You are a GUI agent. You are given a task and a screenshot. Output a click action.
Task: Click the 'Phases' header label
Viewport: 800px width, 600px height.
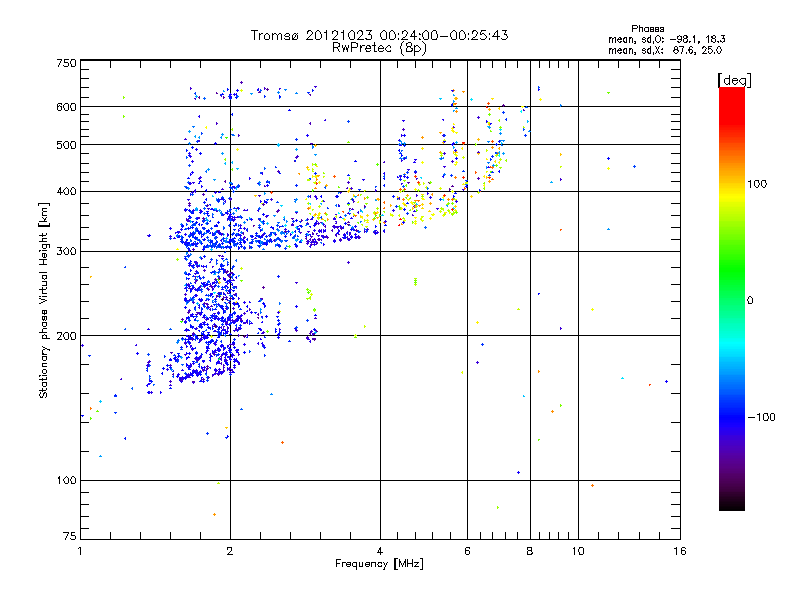tap(647, 29)
